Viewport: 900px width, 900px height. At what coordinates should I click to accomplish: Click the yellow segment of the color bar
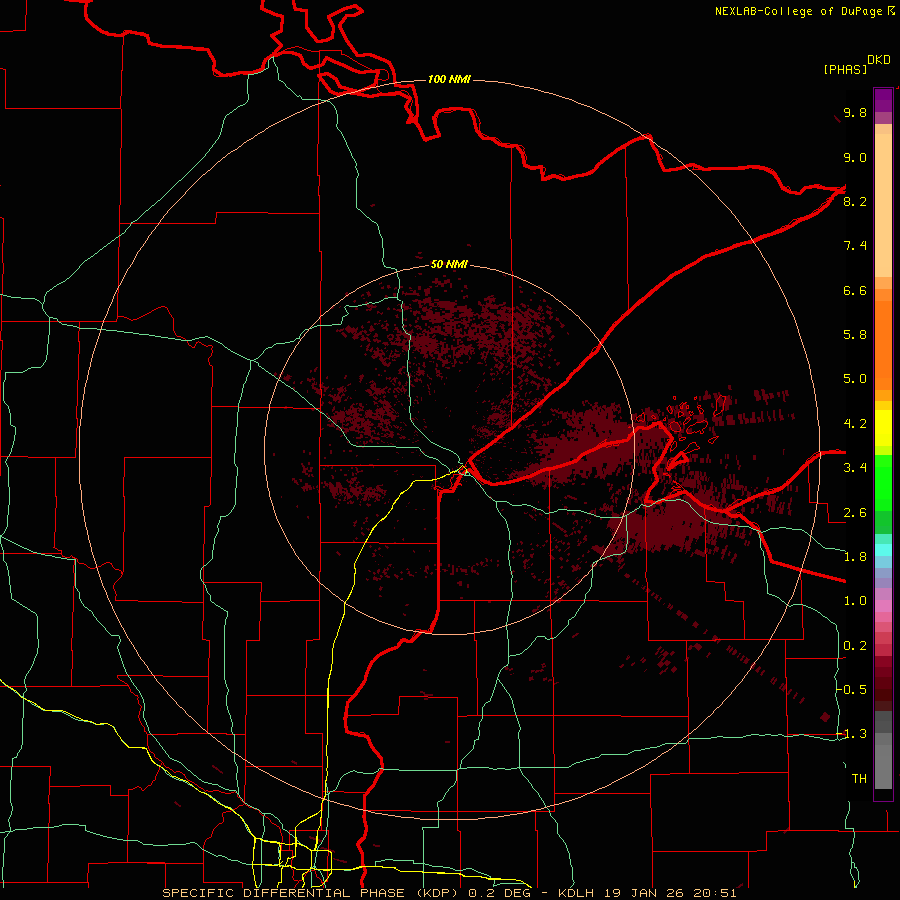coord(883,428)
